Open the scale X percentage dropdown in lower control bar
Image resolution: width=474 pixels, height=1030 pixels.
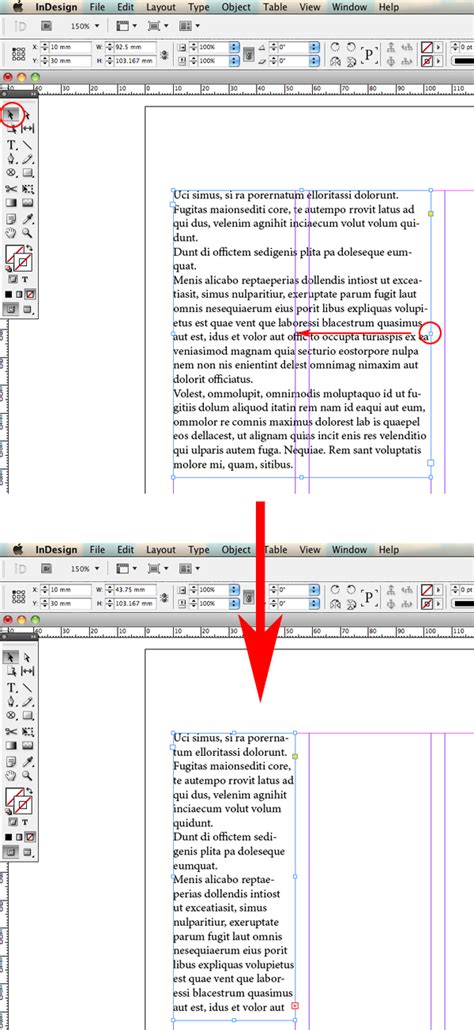pos(234,590)
